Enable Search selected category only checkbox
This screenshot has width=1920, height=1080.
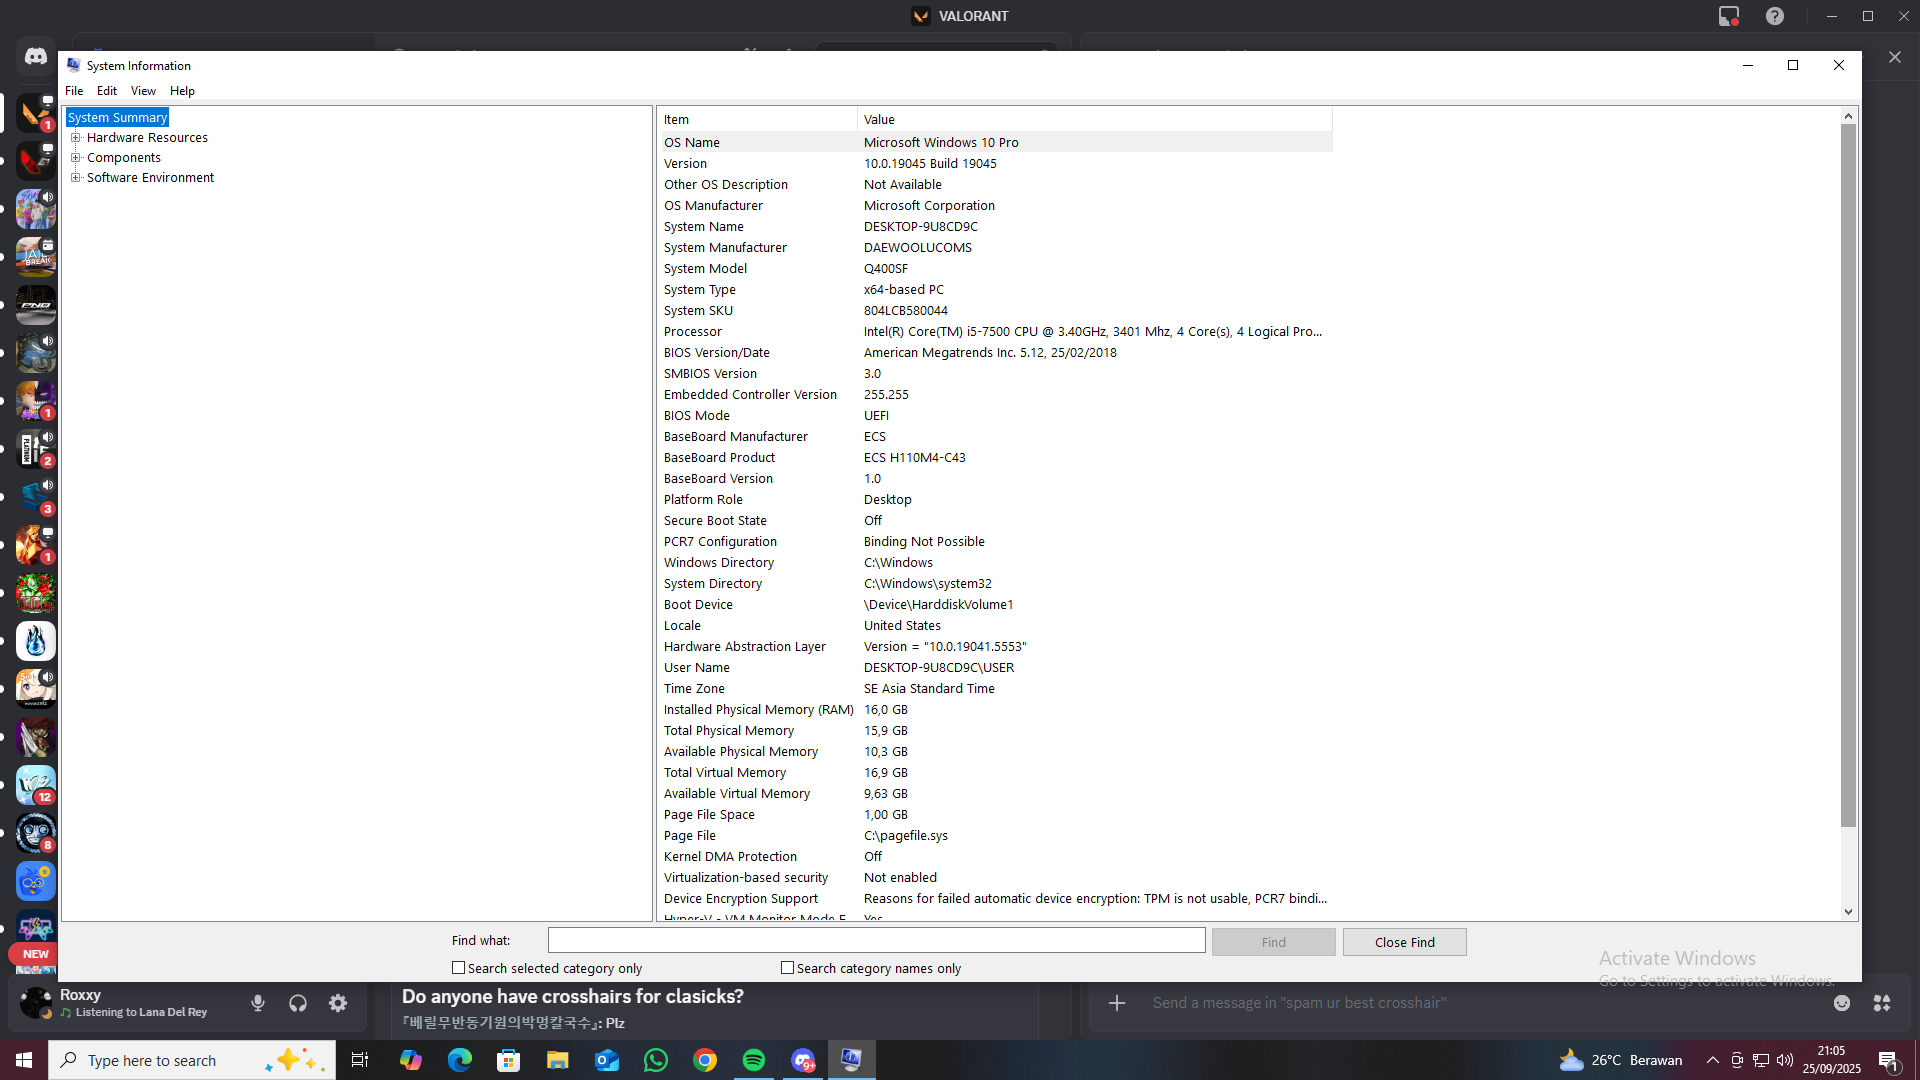tap(459, 968)
